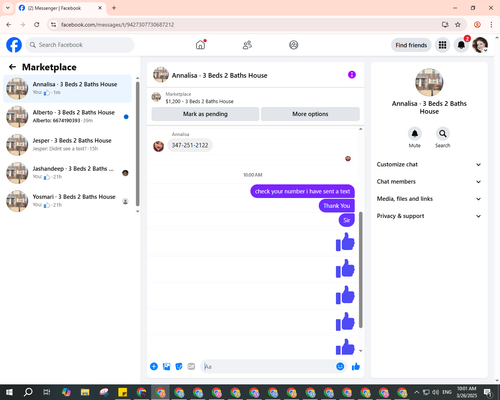Open the Groups icon in top navigation
Image resolution: width=500 pixels, height=400 pixels.
click(x=293, y=45)
